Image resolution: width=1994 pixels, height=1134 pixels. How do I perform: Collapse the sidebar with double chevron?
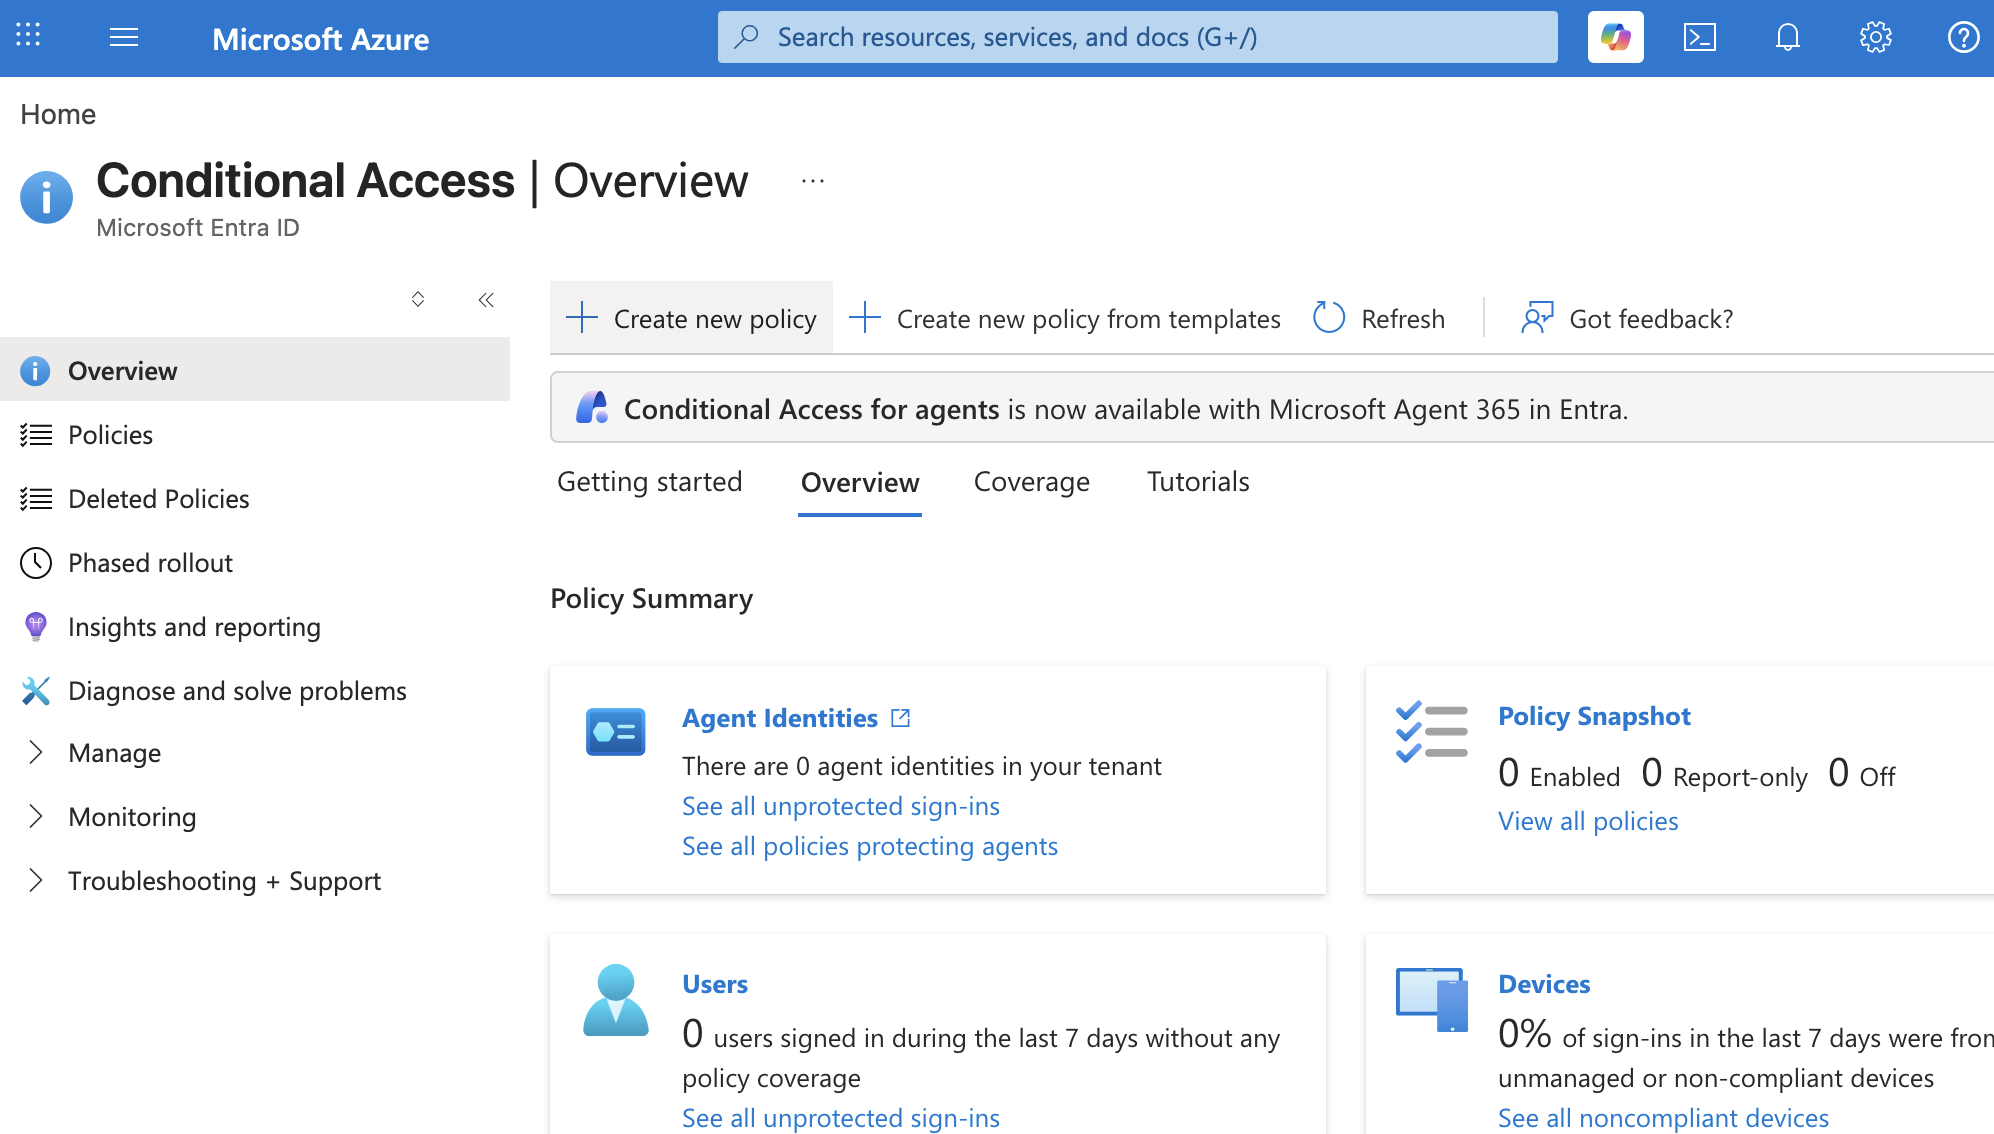point(486,299)
